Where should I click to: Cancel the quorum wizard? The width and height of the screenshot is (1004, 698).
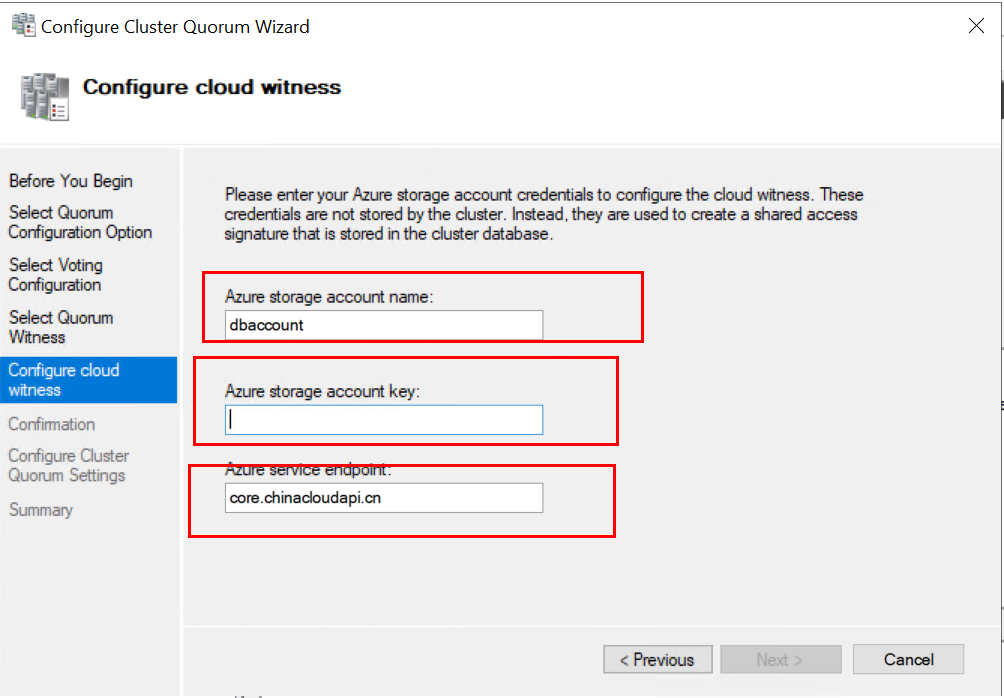(908, 660)
